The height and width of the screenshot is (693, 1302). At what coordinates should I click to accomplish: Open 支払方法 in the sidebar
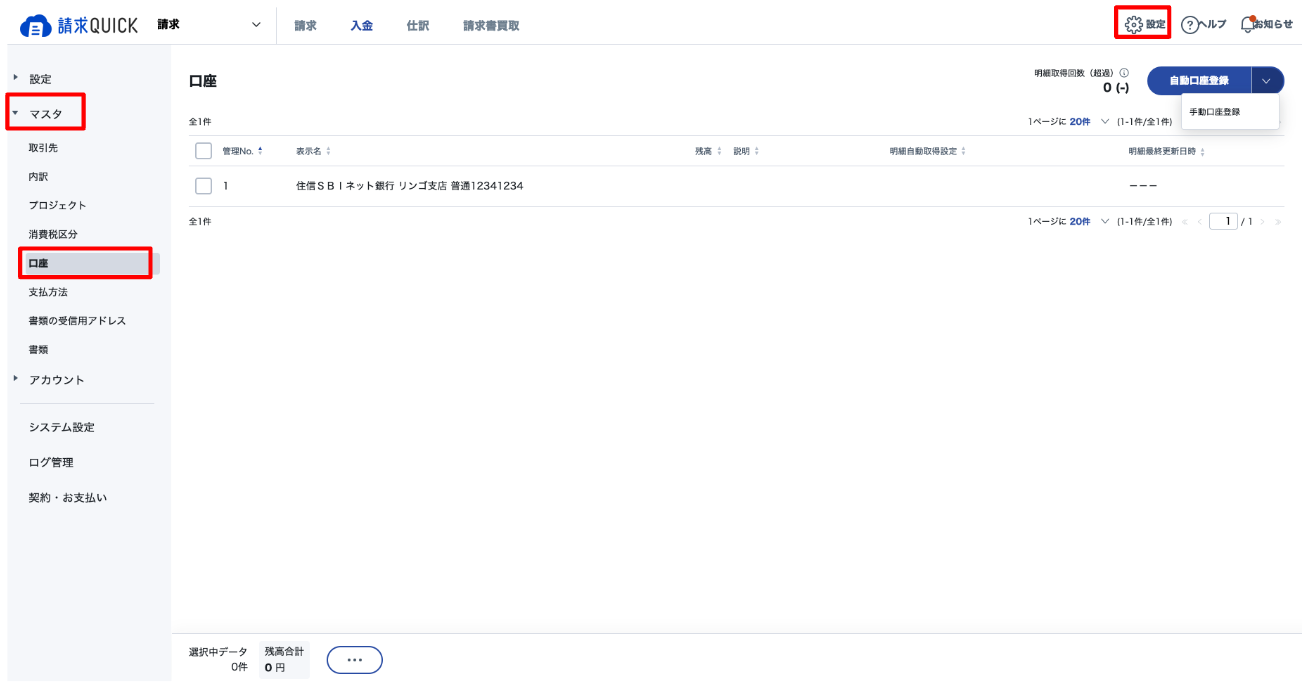[48, 293]
